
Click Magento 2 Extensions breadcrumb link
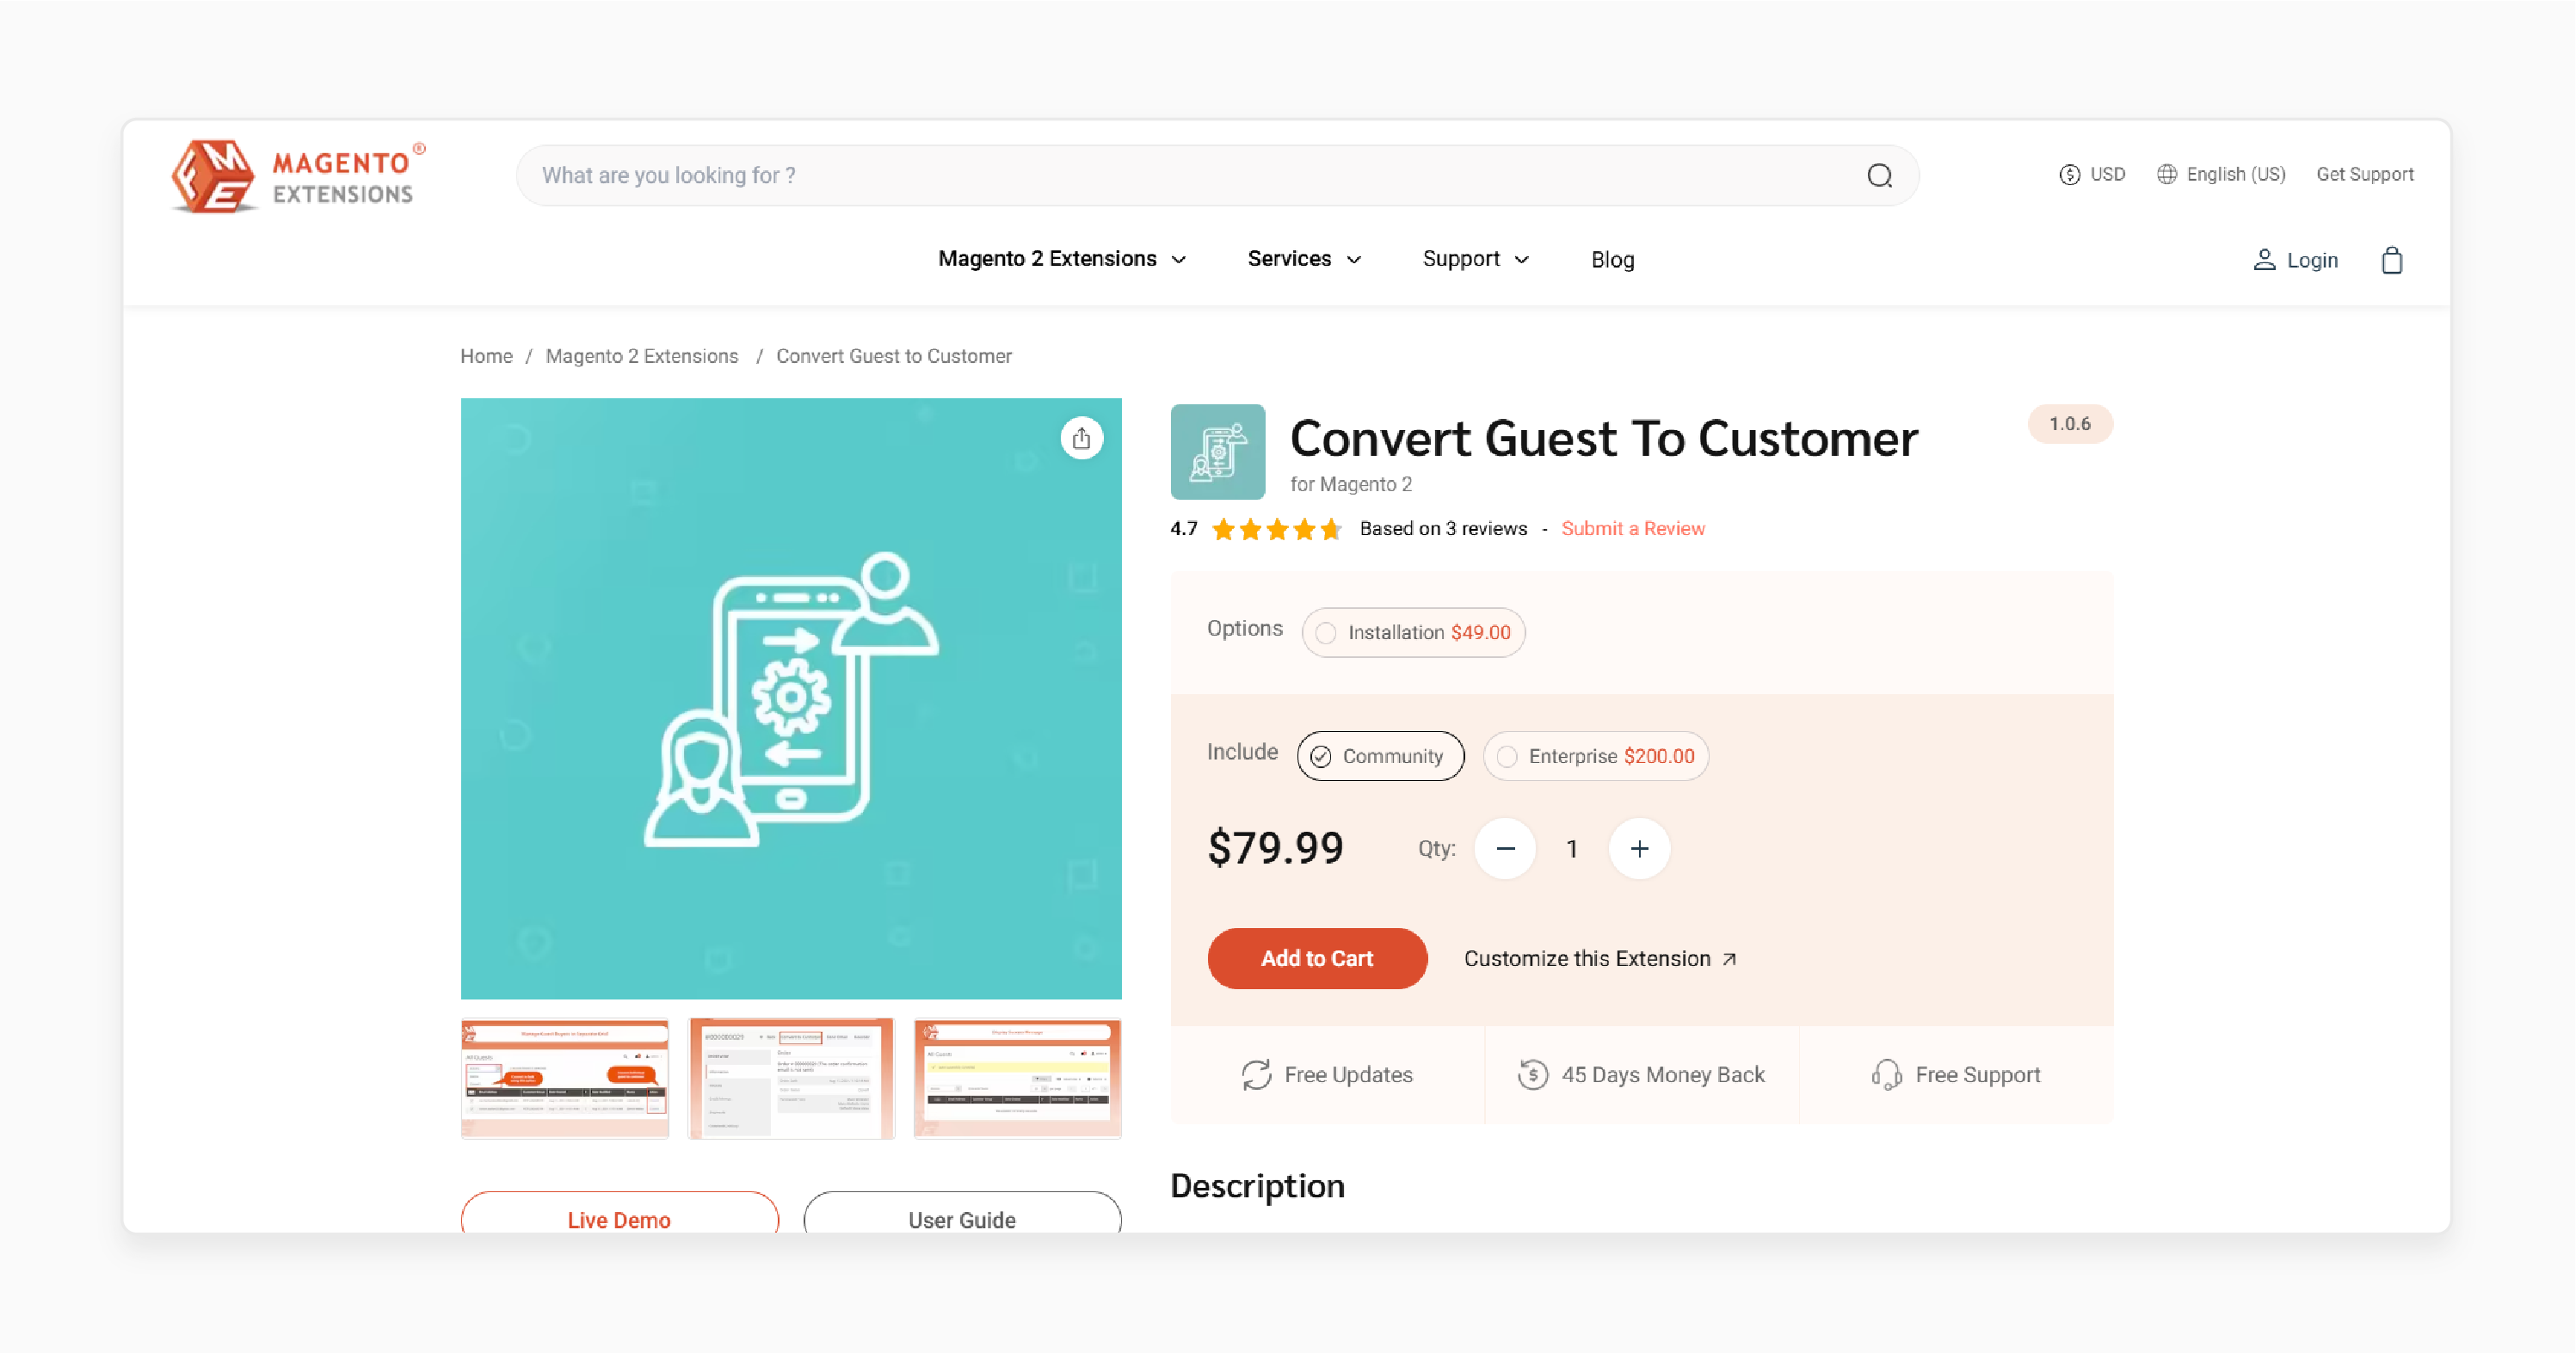(x=642, y=357)
